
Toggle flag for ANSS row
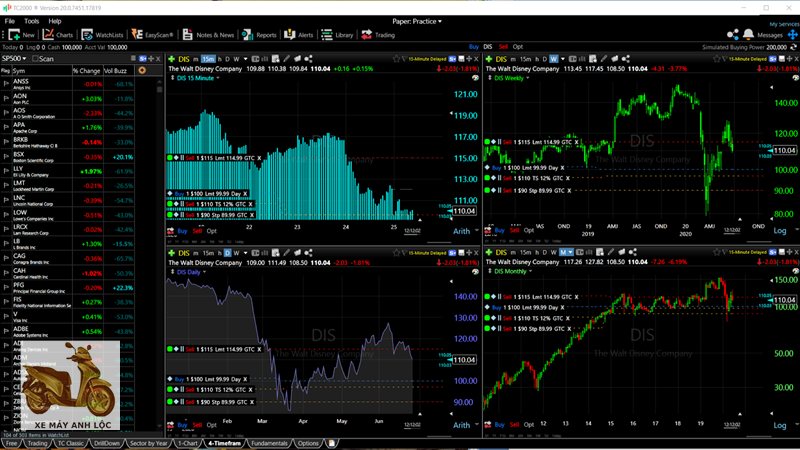pyautogui.click(x=6, y=83)
